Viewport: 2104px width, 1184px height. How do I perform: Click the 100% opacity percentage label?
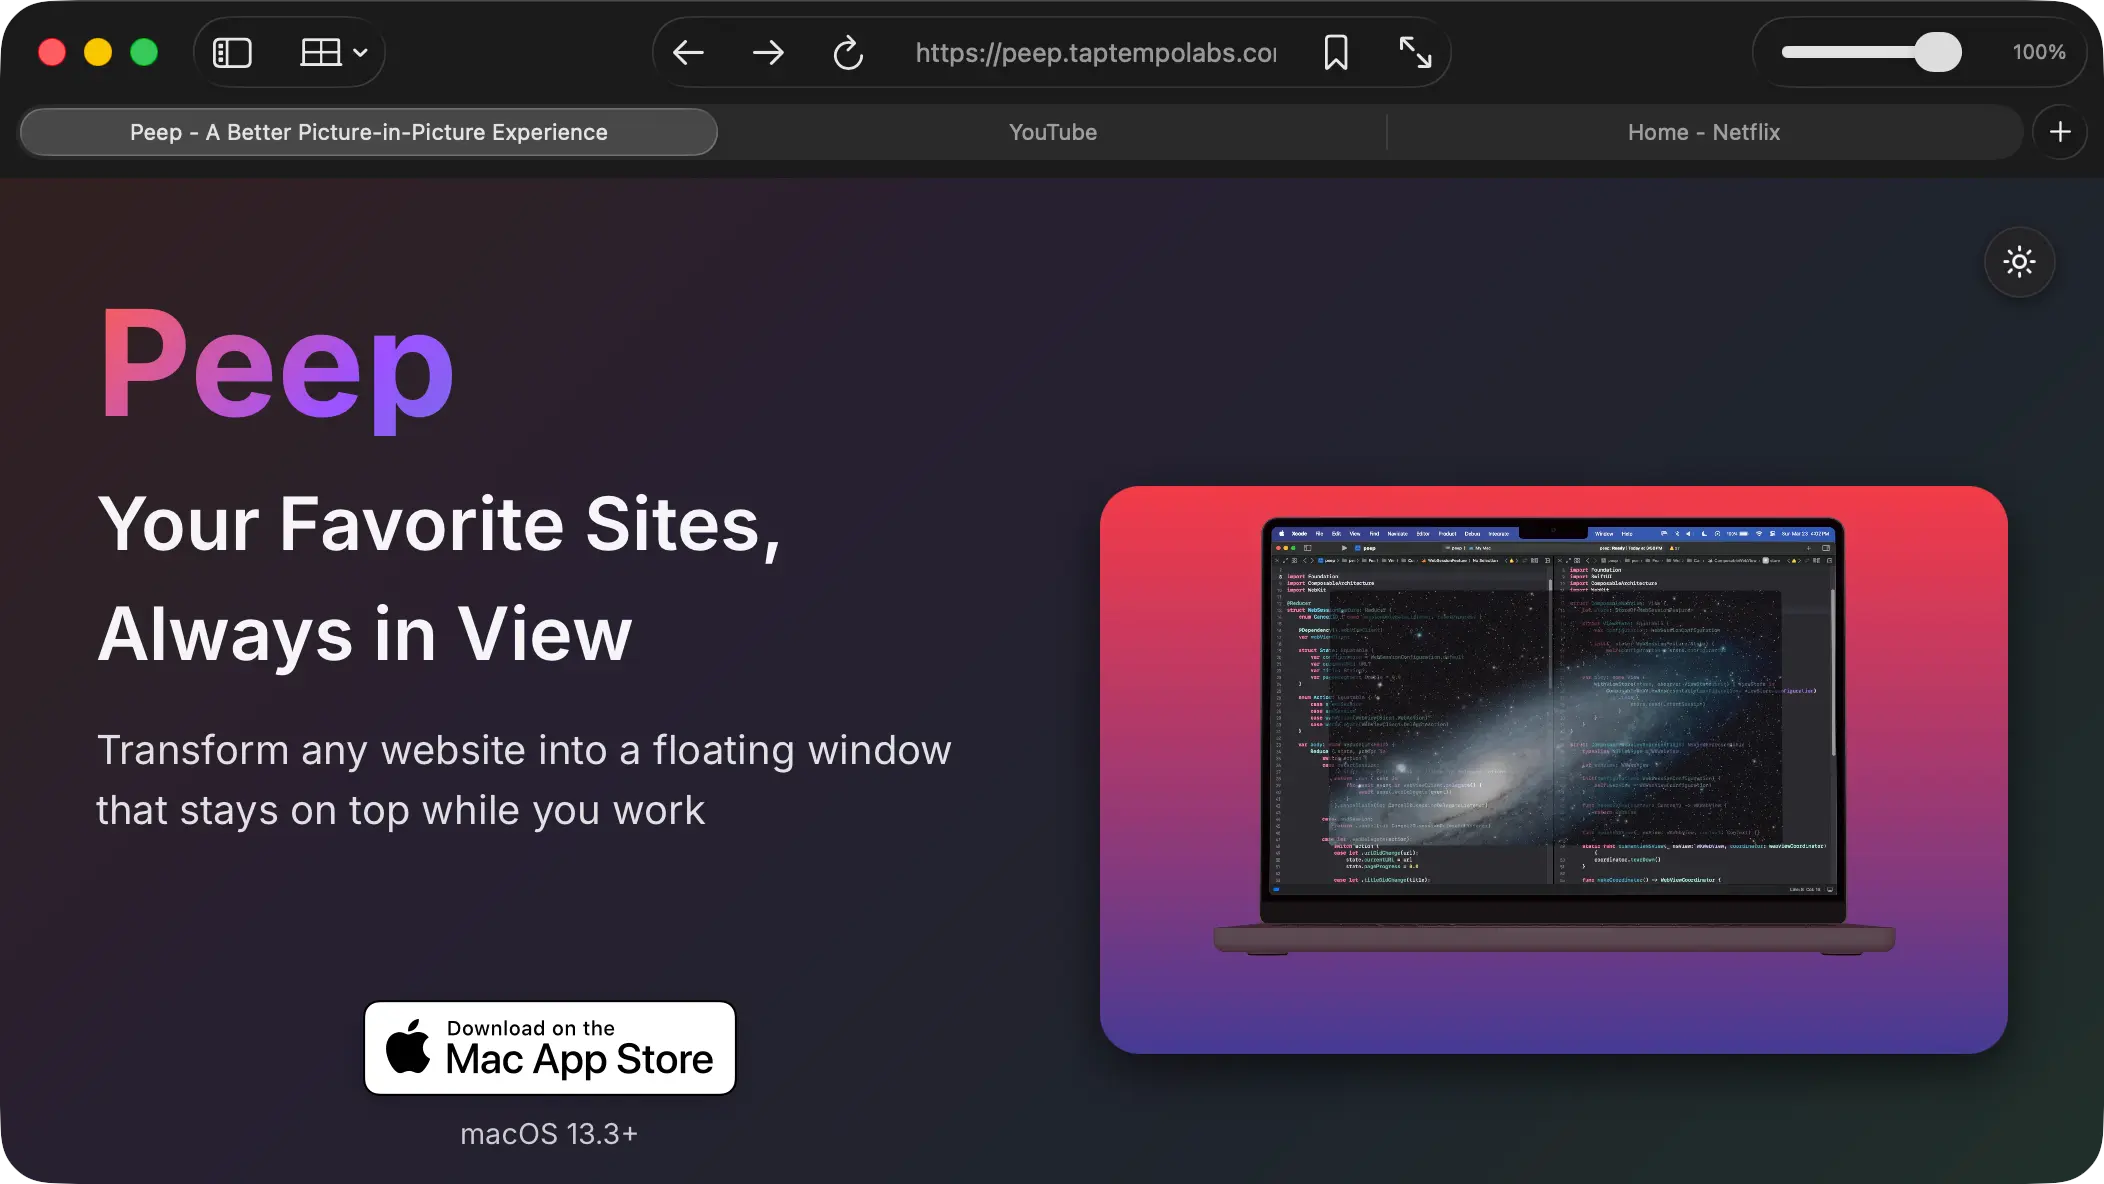pyautogui.click(x=2039, y=52)
